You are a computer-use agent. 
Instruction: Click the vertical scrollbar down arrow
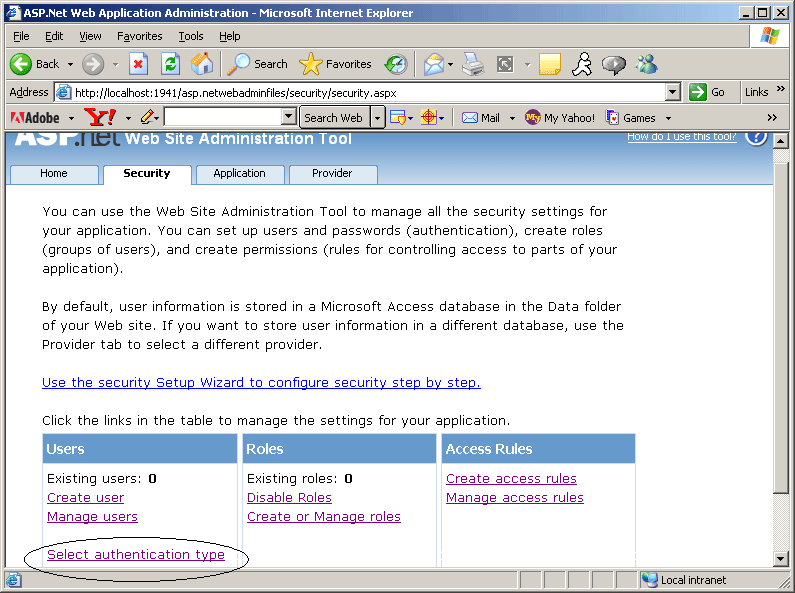coord(781,558)
